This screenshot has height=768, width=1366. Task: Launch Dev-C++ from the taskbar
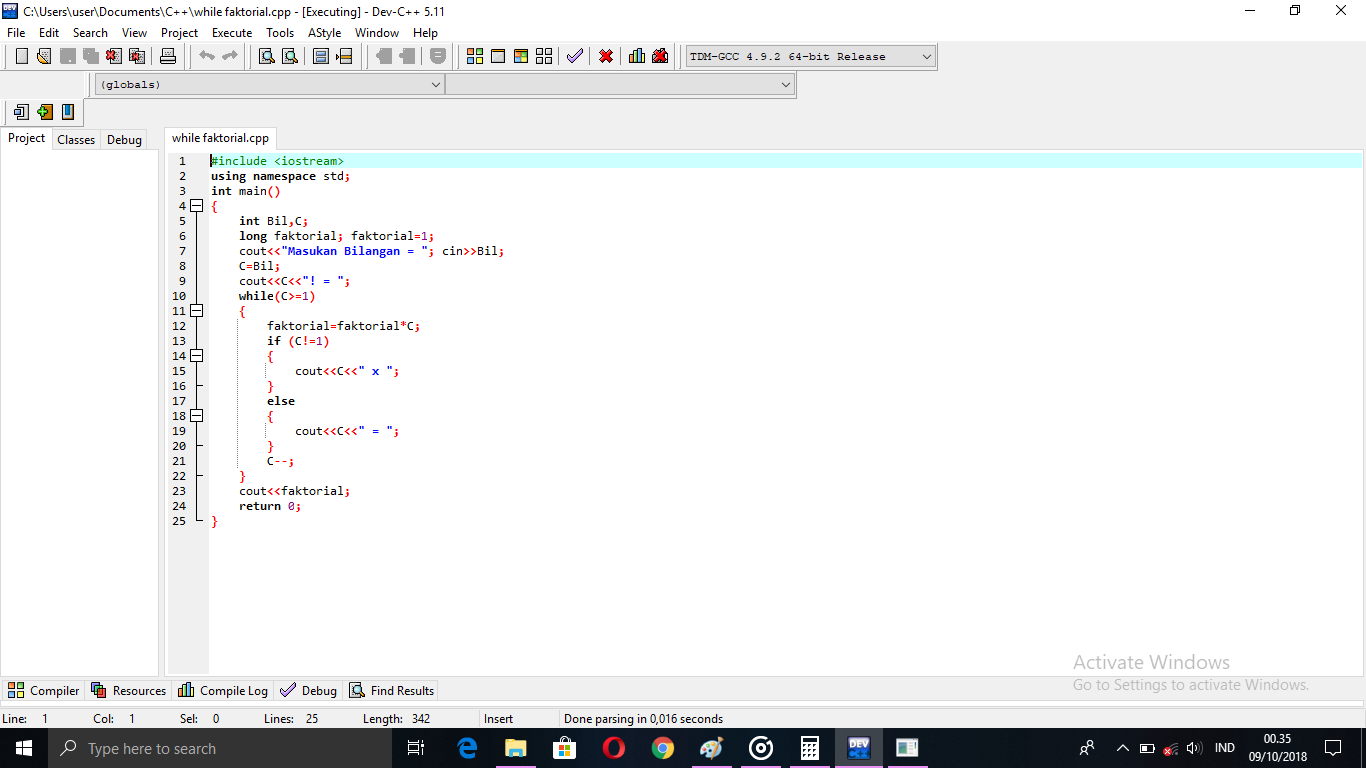point(858,747)
